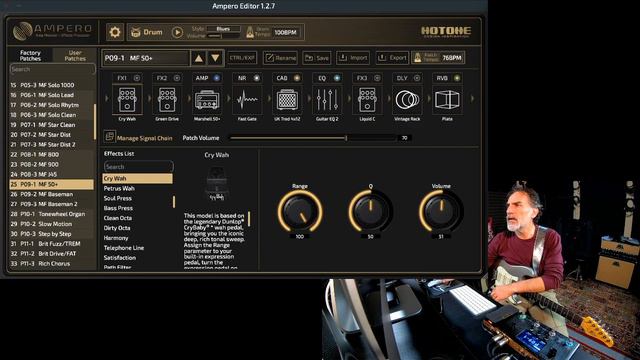The image size is (640, 360).
Task: Click the 100BPM drum tempo value
Action: tap(286, 32)
